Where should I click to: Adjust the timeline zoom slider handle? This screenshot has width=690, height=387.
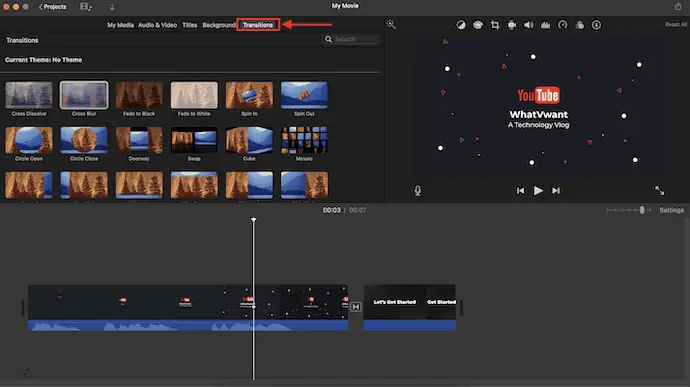click(642, 210)
